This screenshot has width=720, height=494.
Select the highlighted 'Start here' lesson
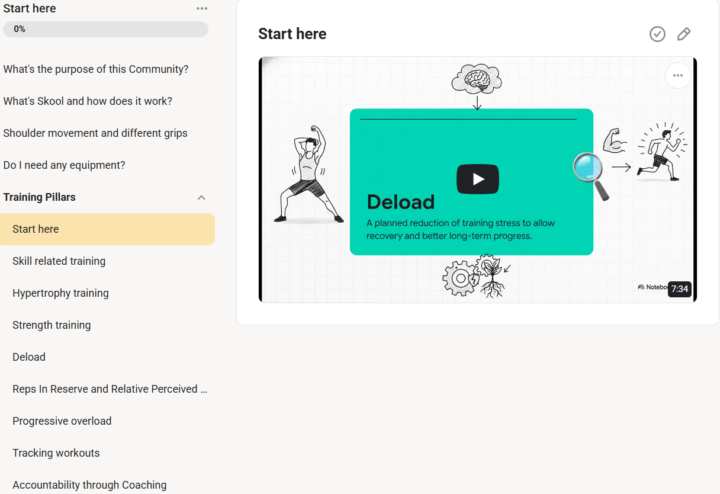pyautogui.click(x=107, y=229)
